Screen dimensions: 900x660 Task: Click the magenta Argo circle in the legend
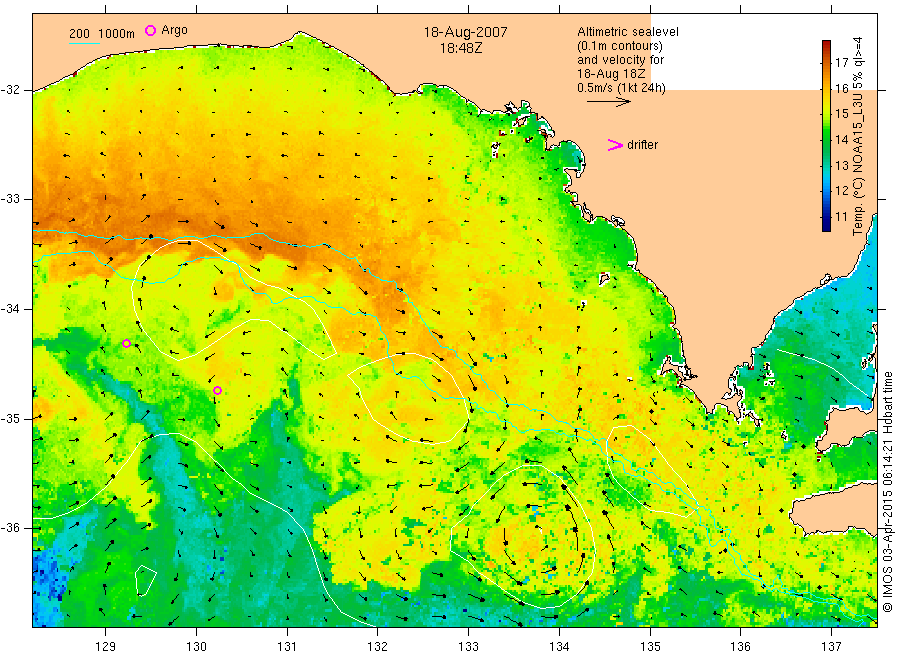tap(150, 30)
